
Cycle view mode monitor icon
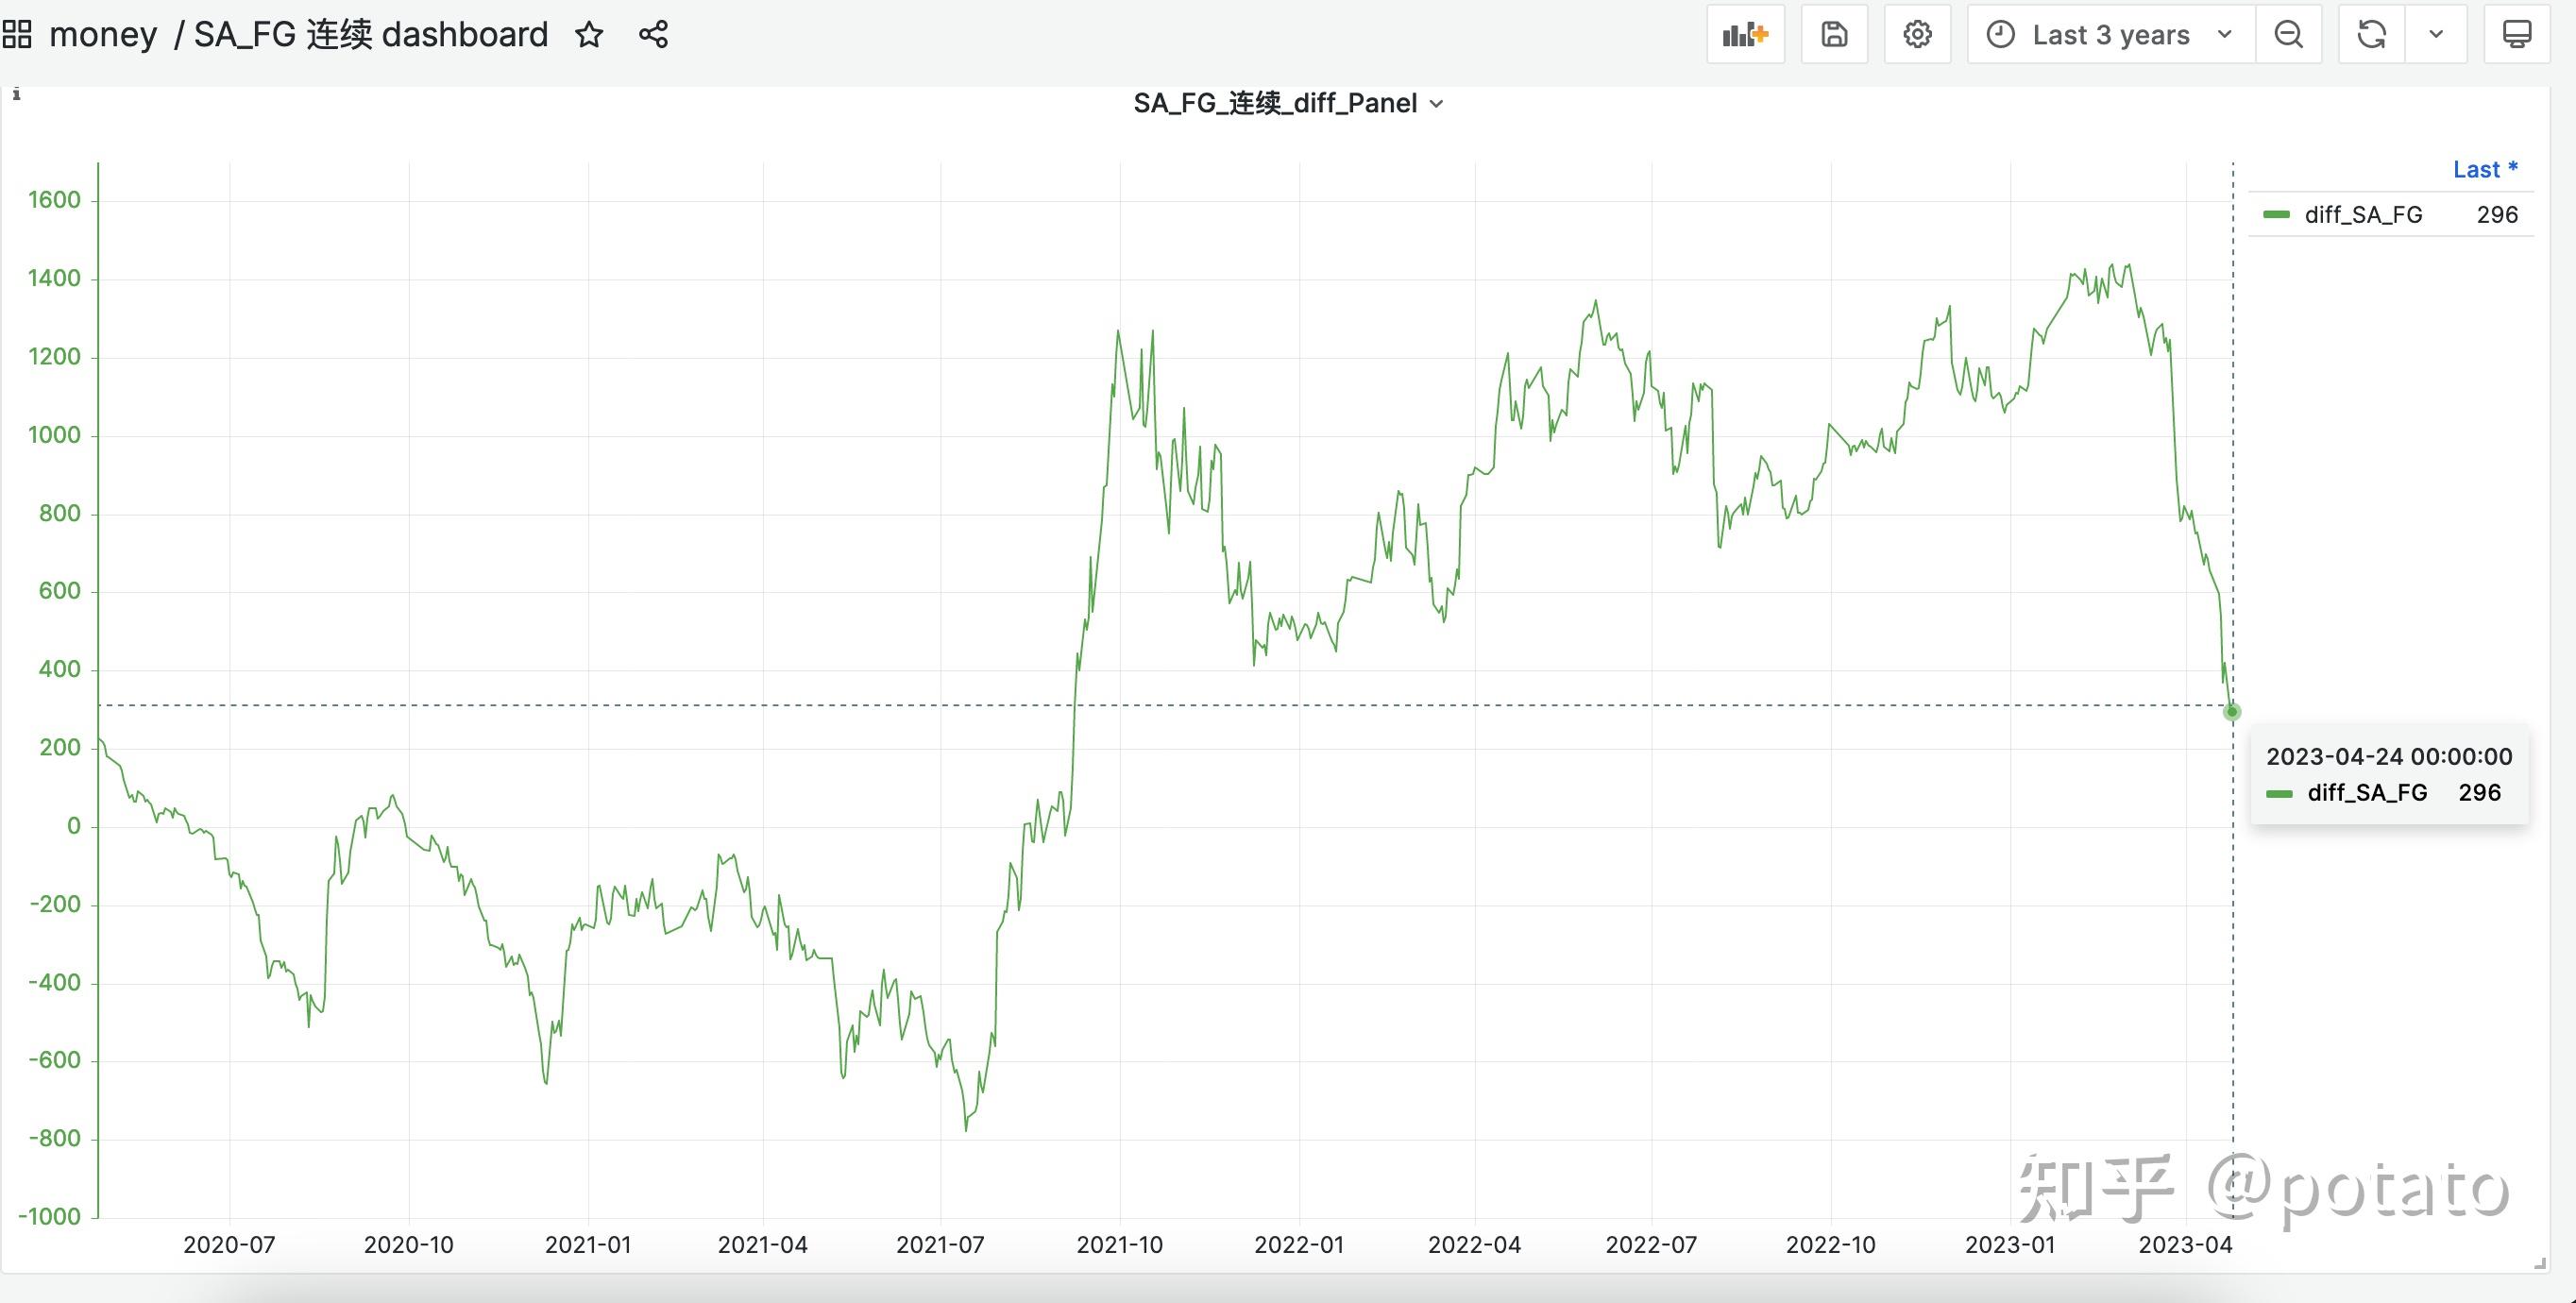[x=2516, y=35]
